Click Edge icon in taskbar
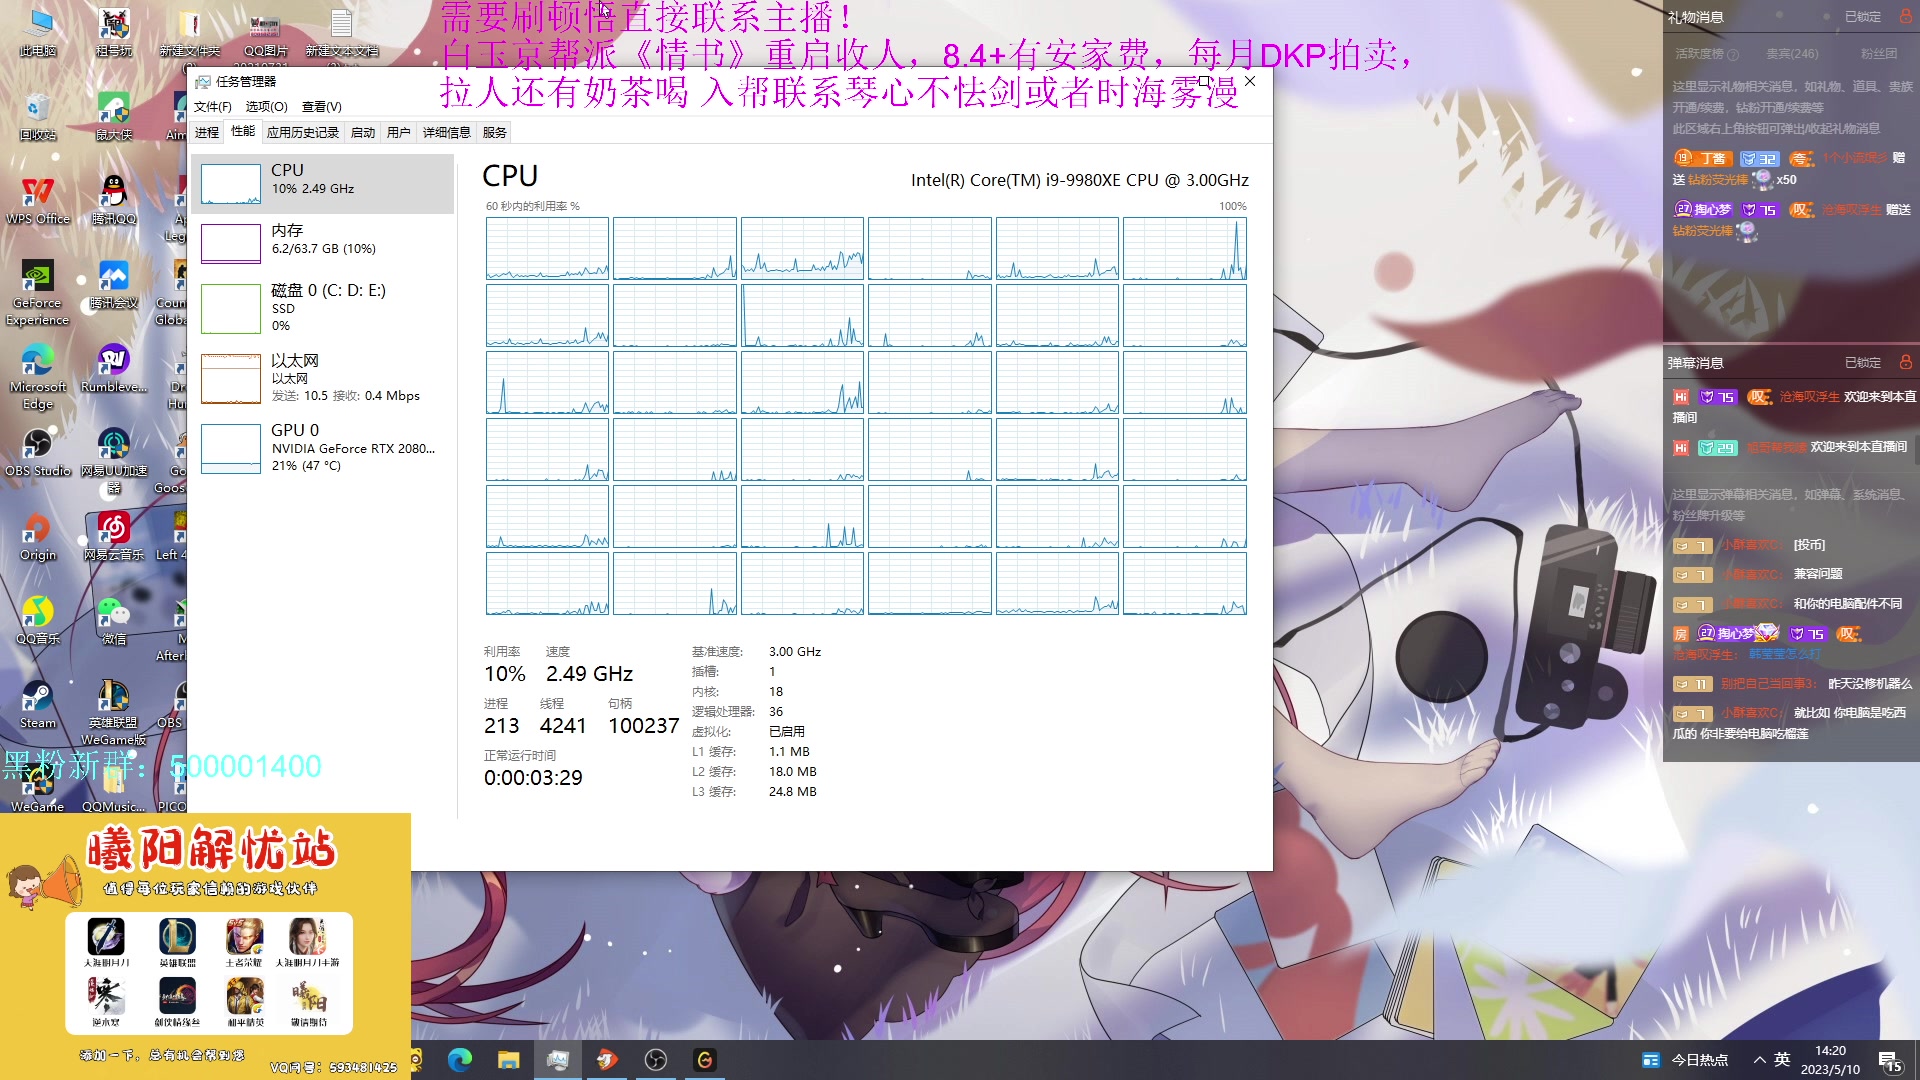 point(460,1060)
